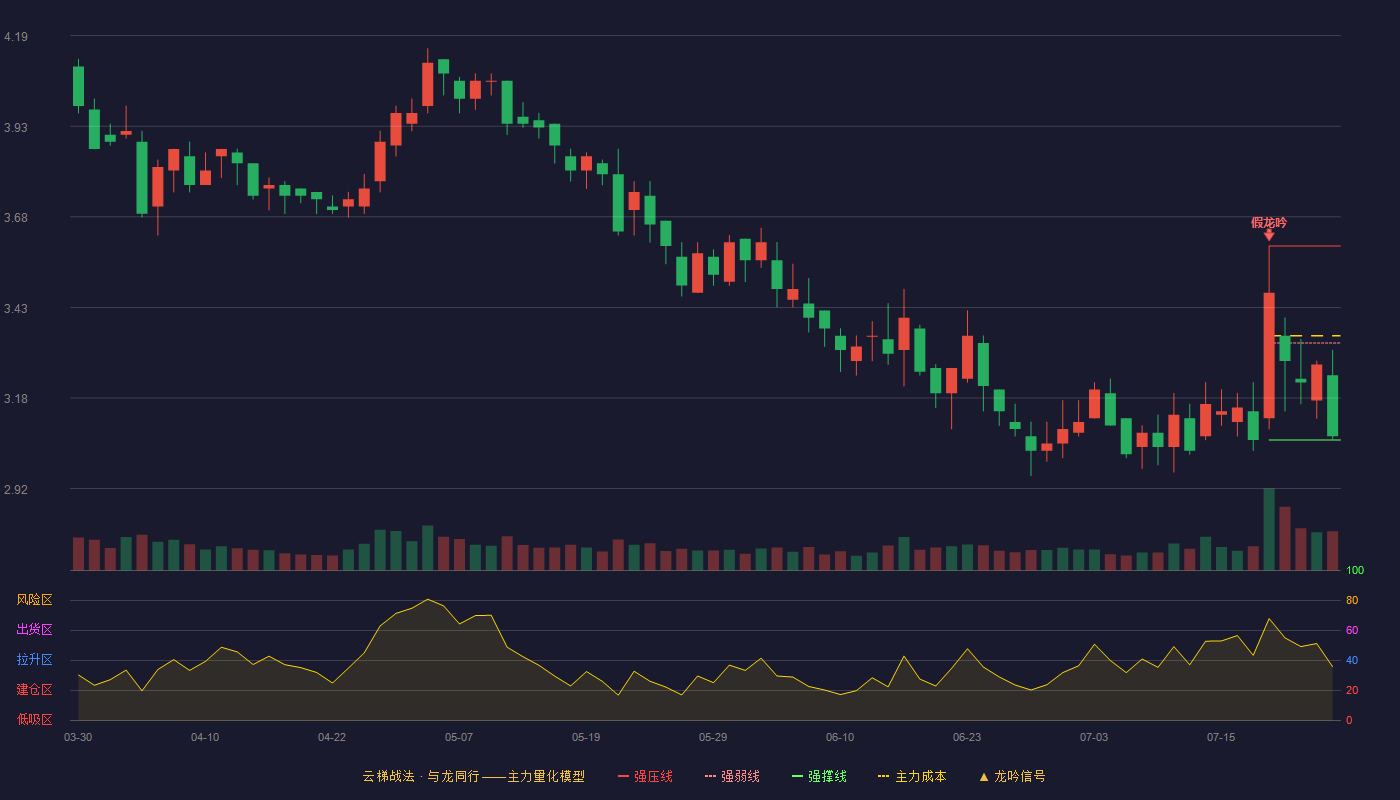Select the 风险区 zone label
The image size is (1400, 800).
(34, 600)
